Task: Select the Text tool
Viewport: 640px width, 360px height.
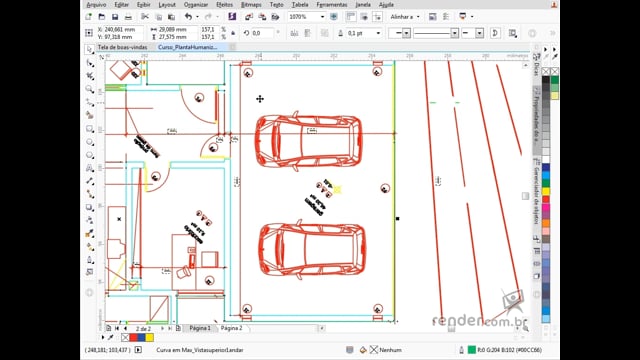Action: coord(89,168)
